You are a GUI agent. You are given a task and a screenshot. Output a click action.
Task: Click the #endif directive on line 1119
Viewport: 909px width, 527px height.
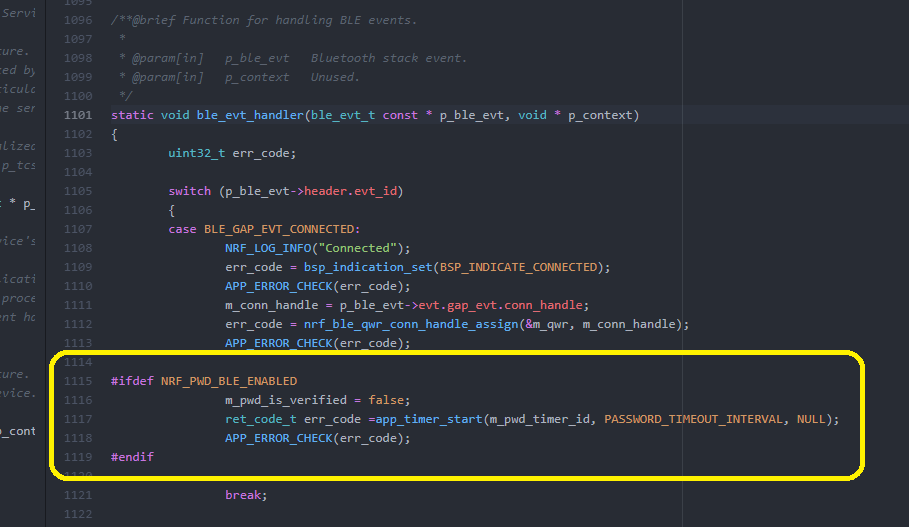click(132, 457)
